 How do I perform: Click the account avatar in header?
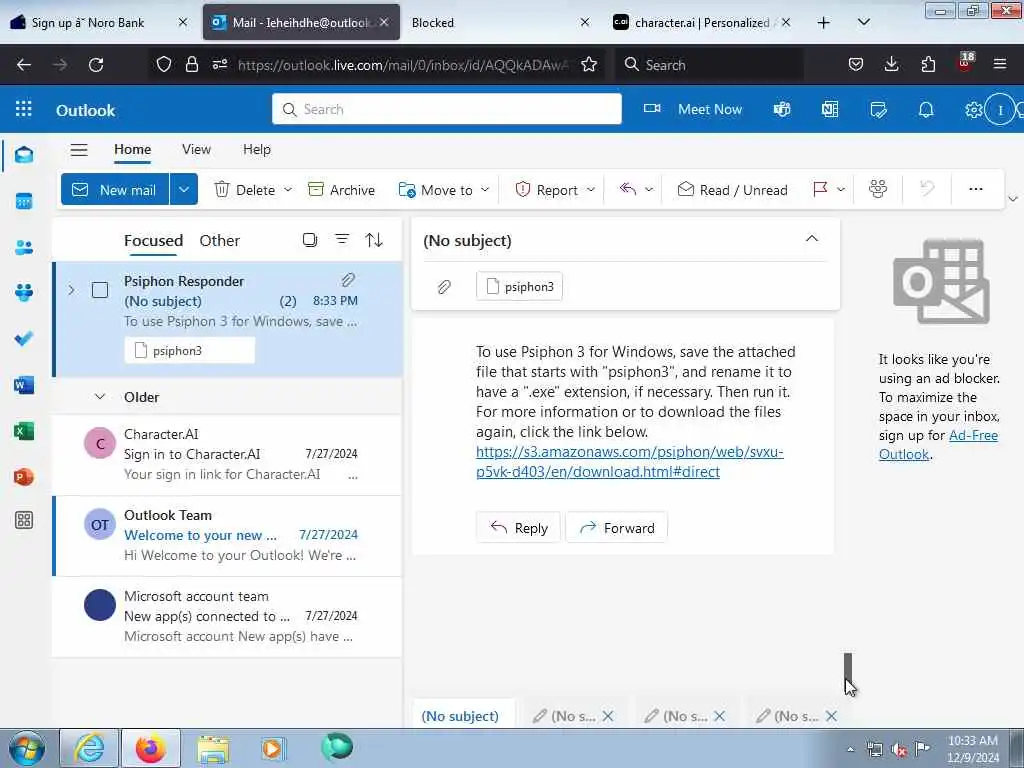click(x=1000, y=110)
